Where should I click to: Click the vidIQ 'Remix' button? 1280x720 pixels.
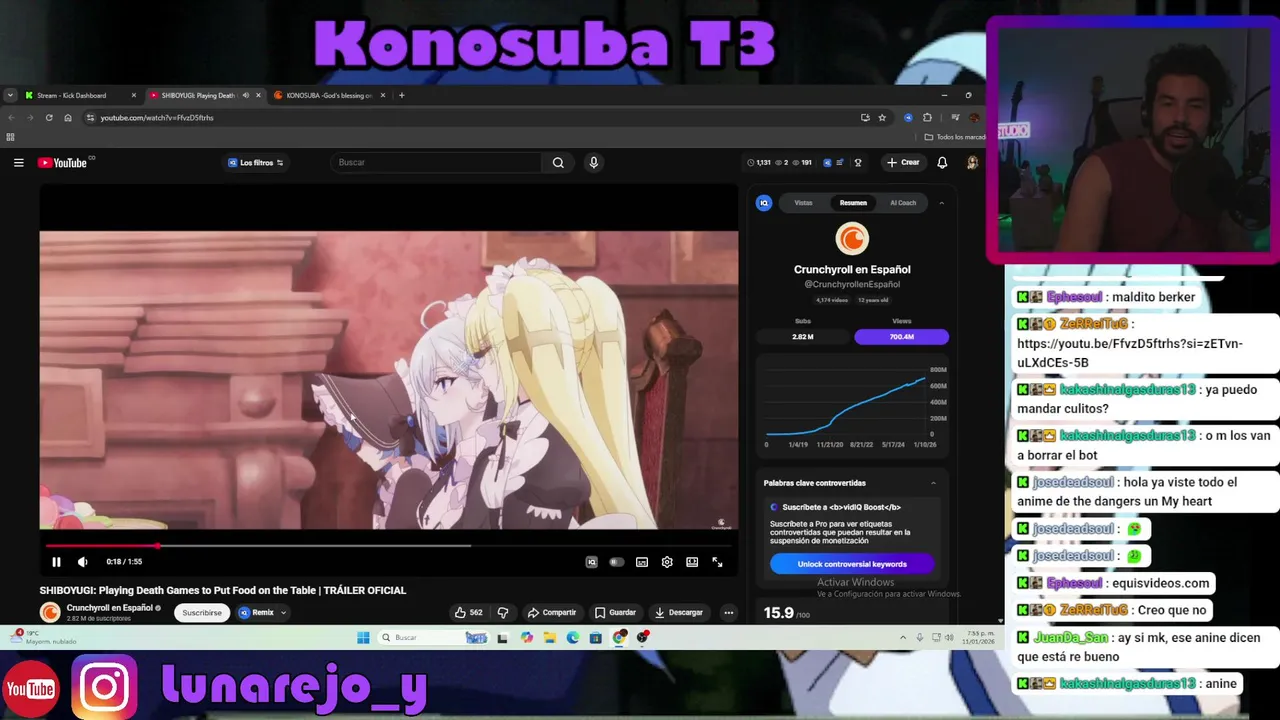tap(256, 612)
